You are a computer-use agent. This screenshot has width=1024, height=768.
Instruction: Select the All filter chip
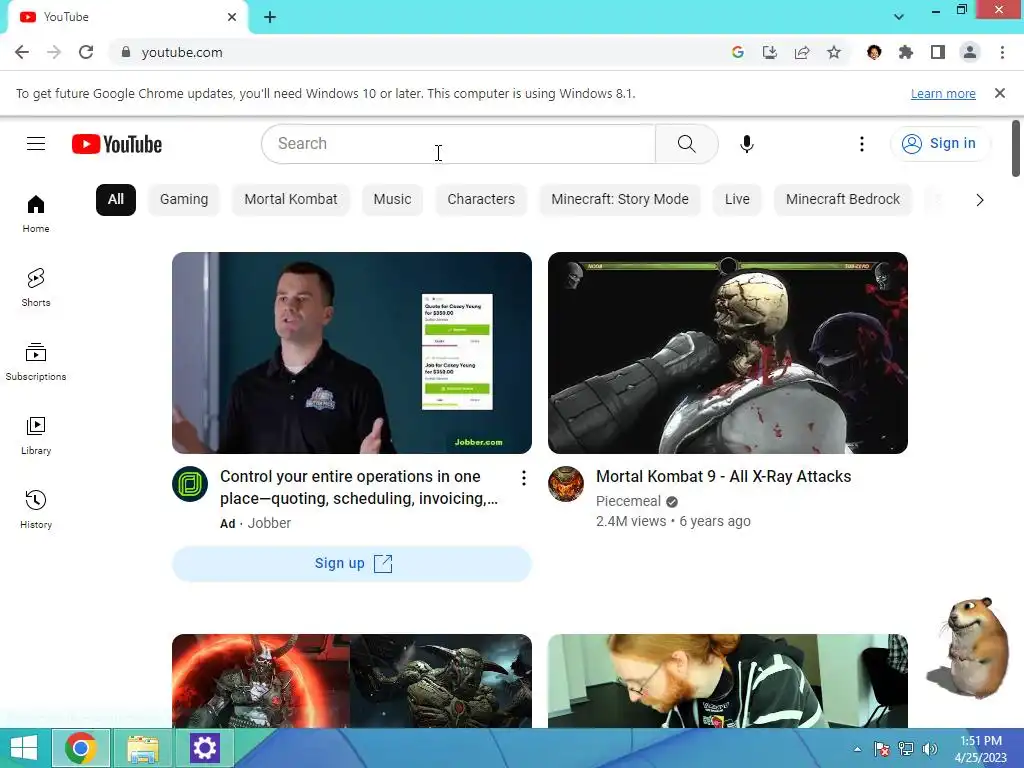(x=116, y=199)
